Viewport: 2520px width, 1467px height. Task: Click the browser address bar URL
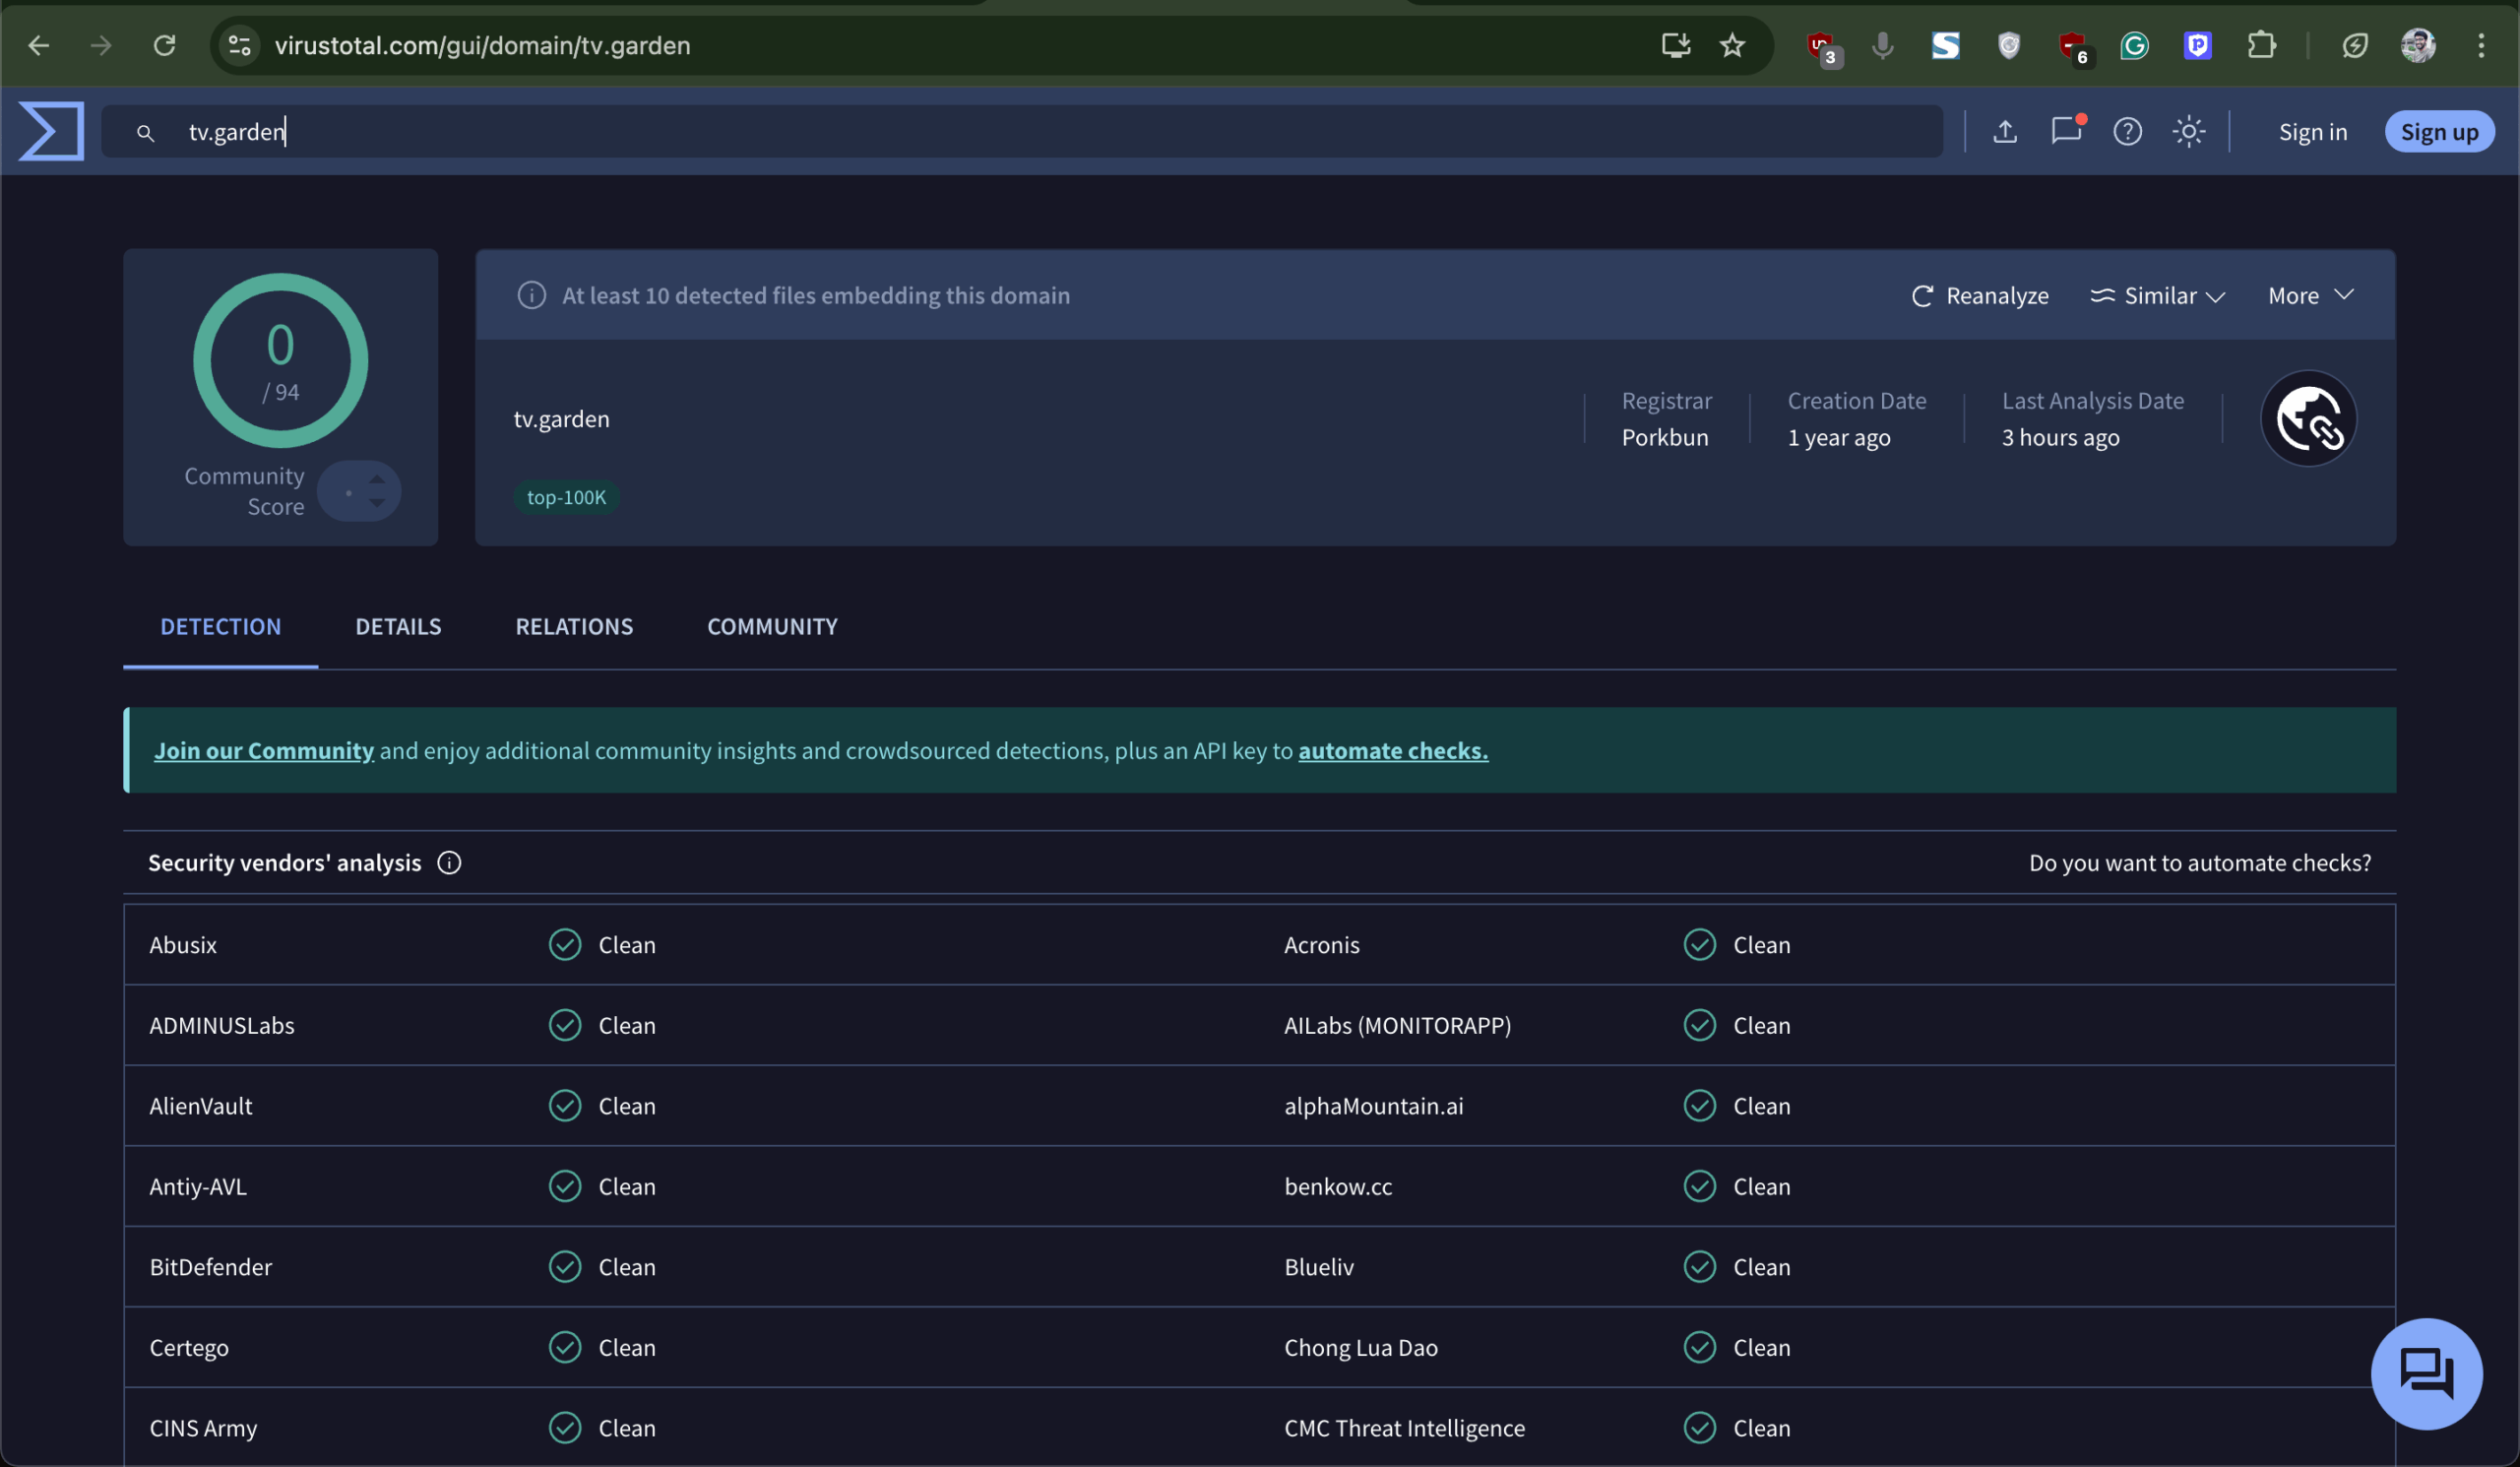pos(482,45)
